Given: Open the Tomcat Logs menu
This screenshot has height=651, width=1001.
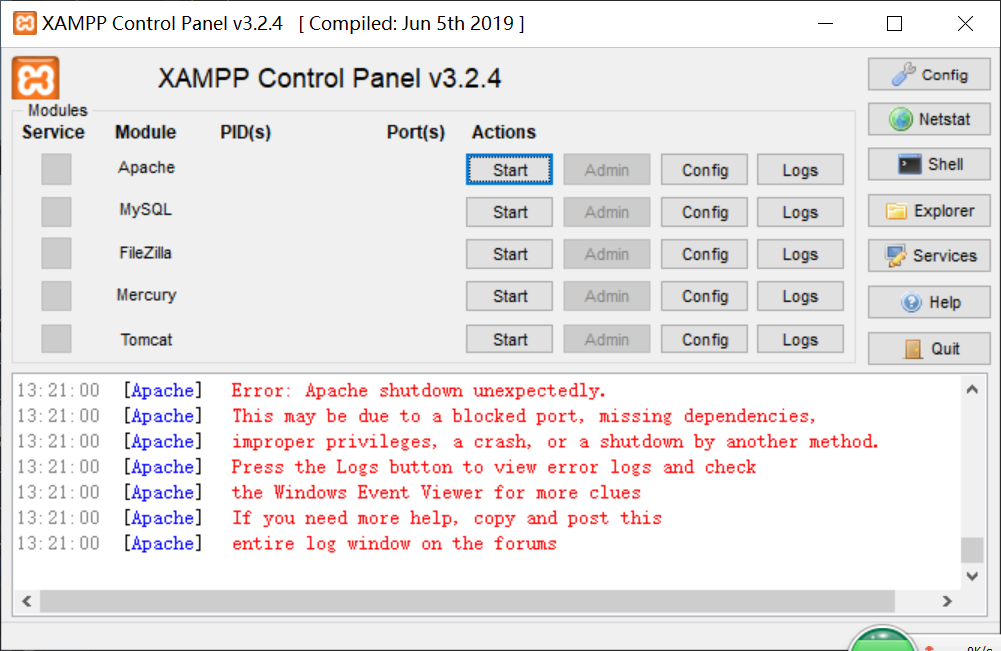Looking at the screenshot, I should coord(801,339).
